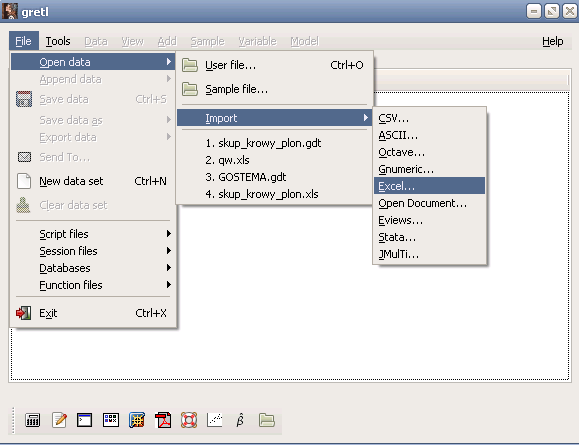Open the databases folder toolbar icon
The image size is (579, 445).
point(267,420)
